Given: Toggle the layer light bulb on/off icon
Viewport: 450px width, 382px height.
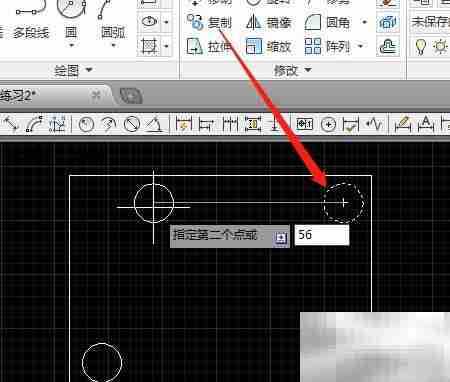Looking at the screenshot, I should click(x=421, y=46).
